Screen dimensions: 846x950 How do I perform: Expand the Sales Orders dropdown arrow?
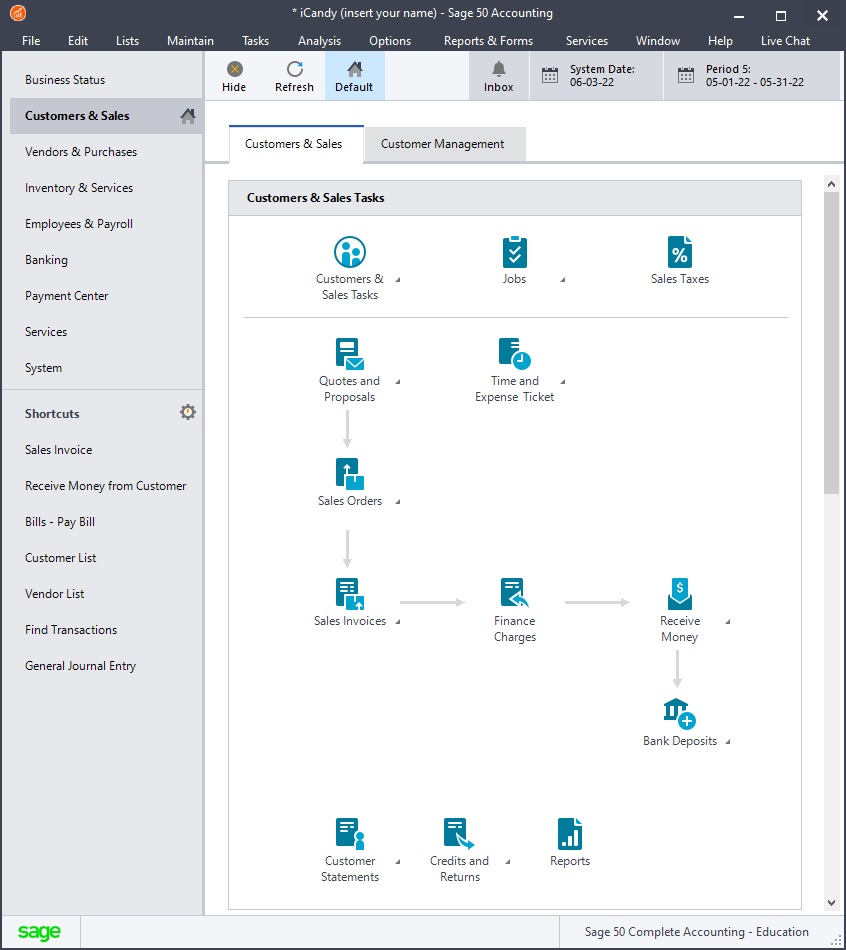tap(398, 501)
